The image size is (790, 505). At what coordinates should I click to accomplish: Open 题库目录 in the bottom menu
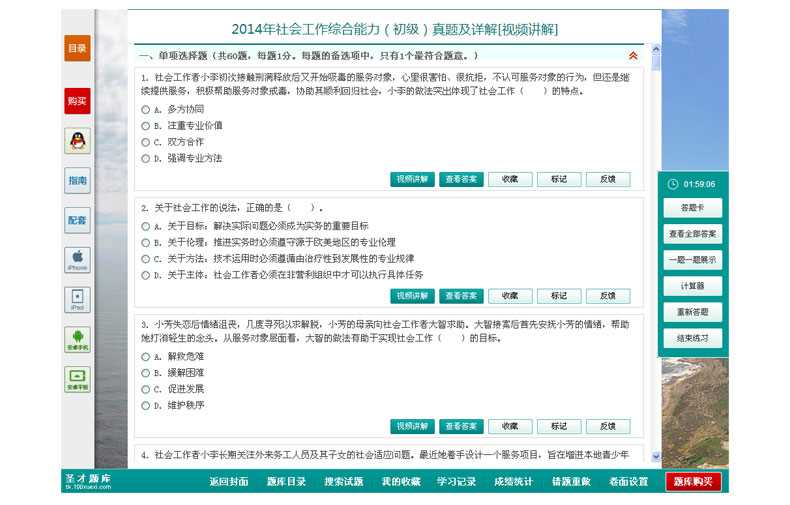(286, 481)
